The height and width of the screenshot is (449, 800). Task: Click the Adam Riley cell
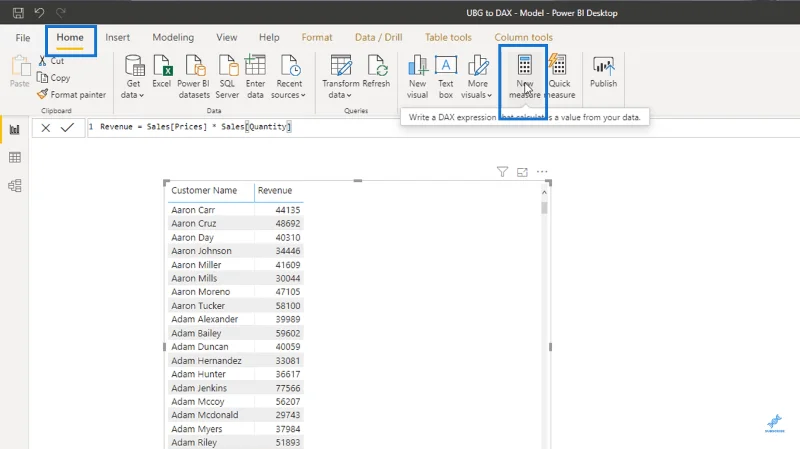pos(194,442)
